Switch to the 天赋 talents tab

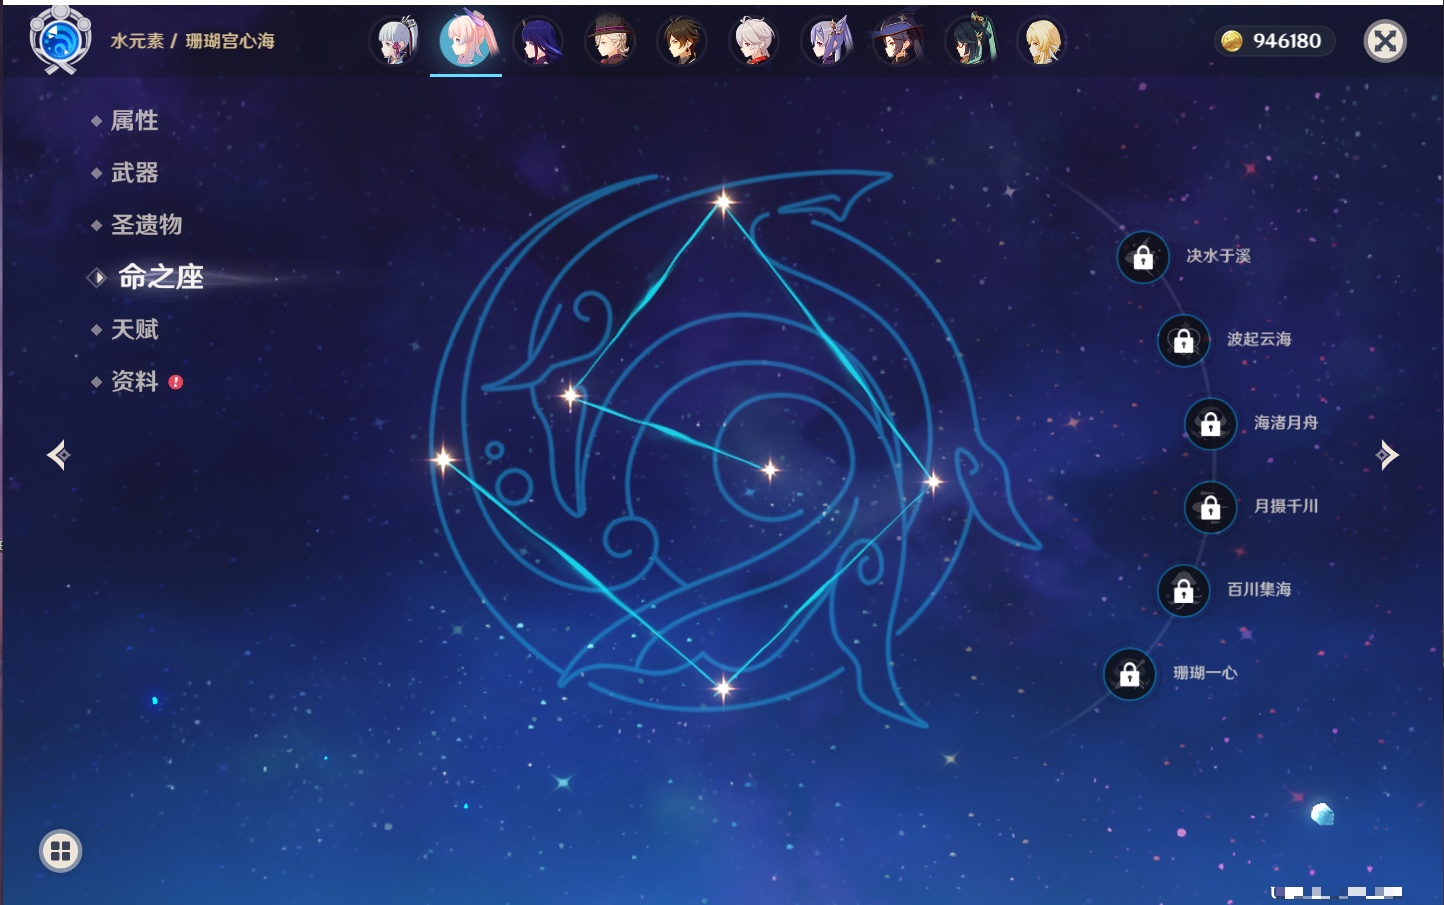pyautogui.click(x=134, y=329)
